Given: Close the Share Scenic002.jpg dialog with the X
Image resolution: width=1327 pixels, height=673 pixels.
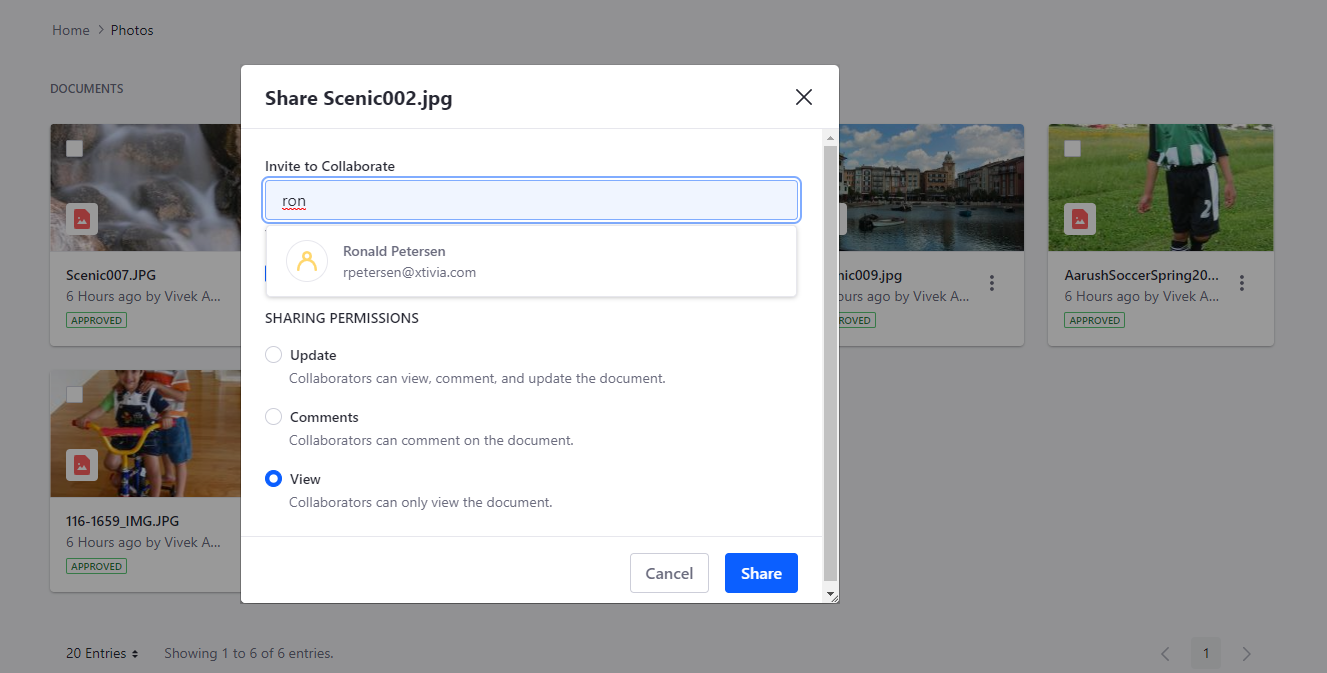Looking at the screenshot, I should click(803, 97).
